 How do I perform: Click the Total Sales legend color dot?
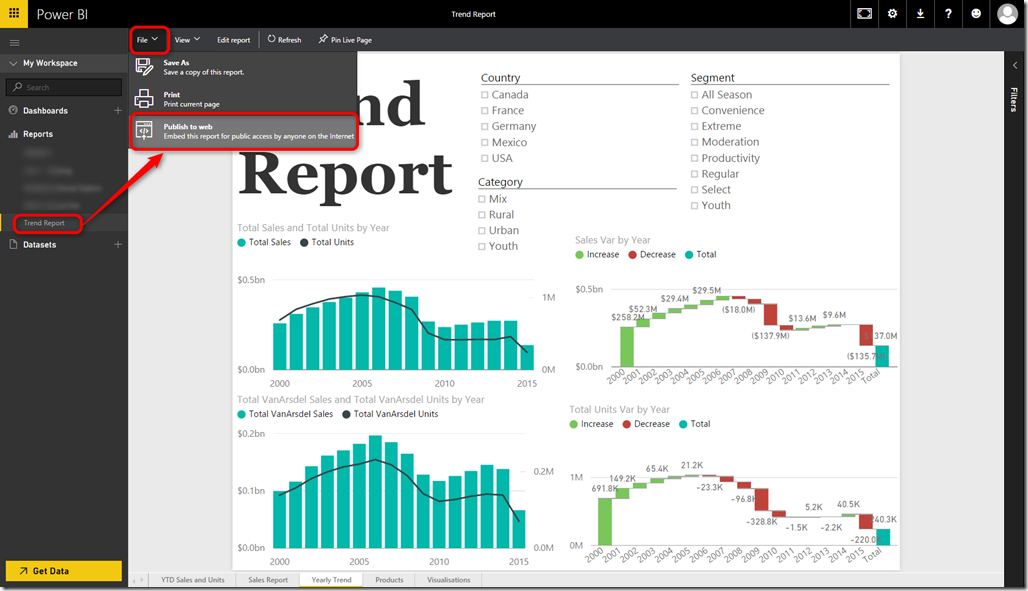(242, 243)
